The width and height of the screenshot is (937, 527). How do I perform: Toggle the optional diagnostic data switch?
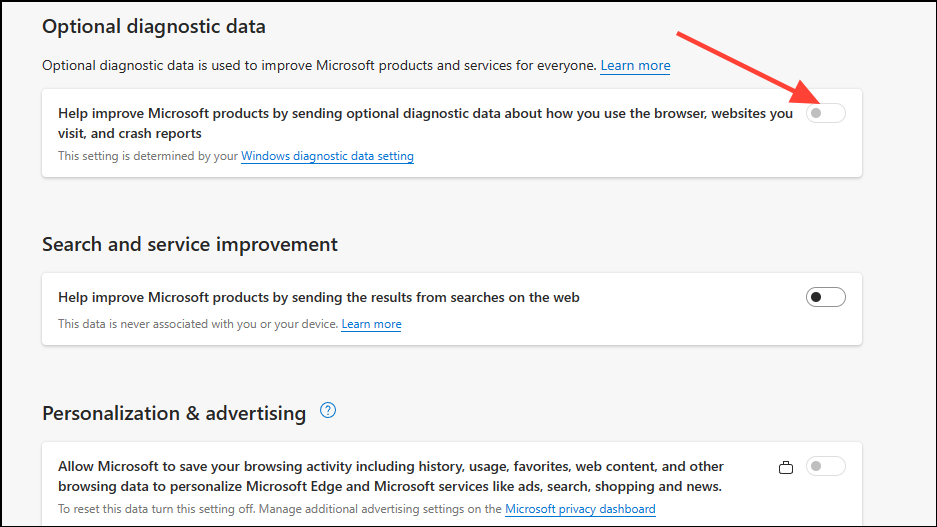tap(825, 113)
